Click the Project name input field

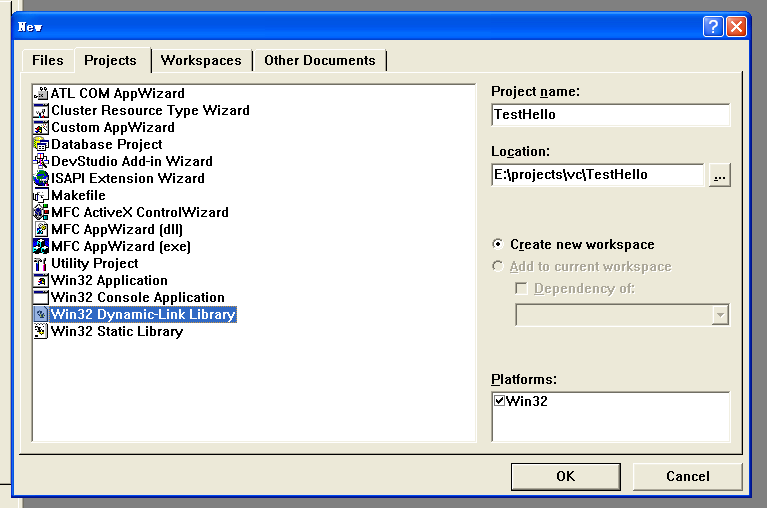tap(610, 115)
